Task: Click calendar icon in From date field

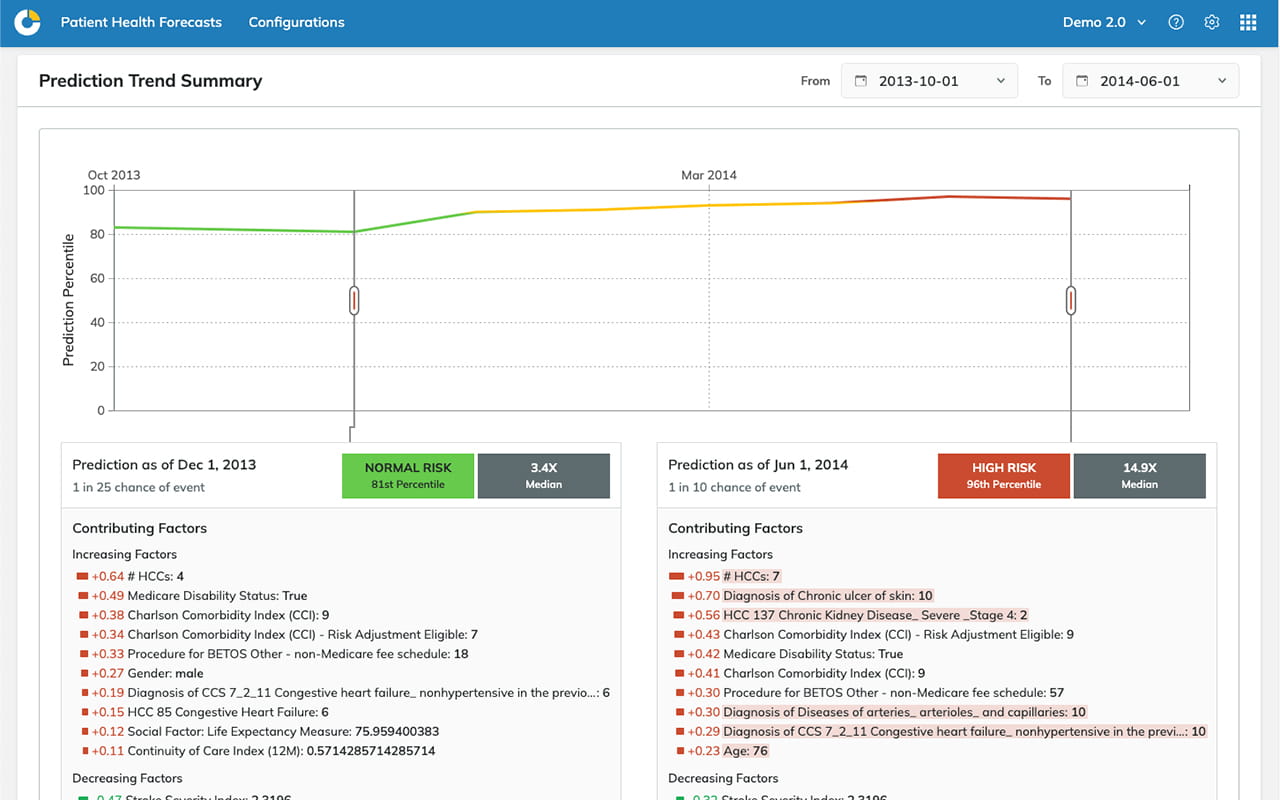Action: click(x=860, y=81)
